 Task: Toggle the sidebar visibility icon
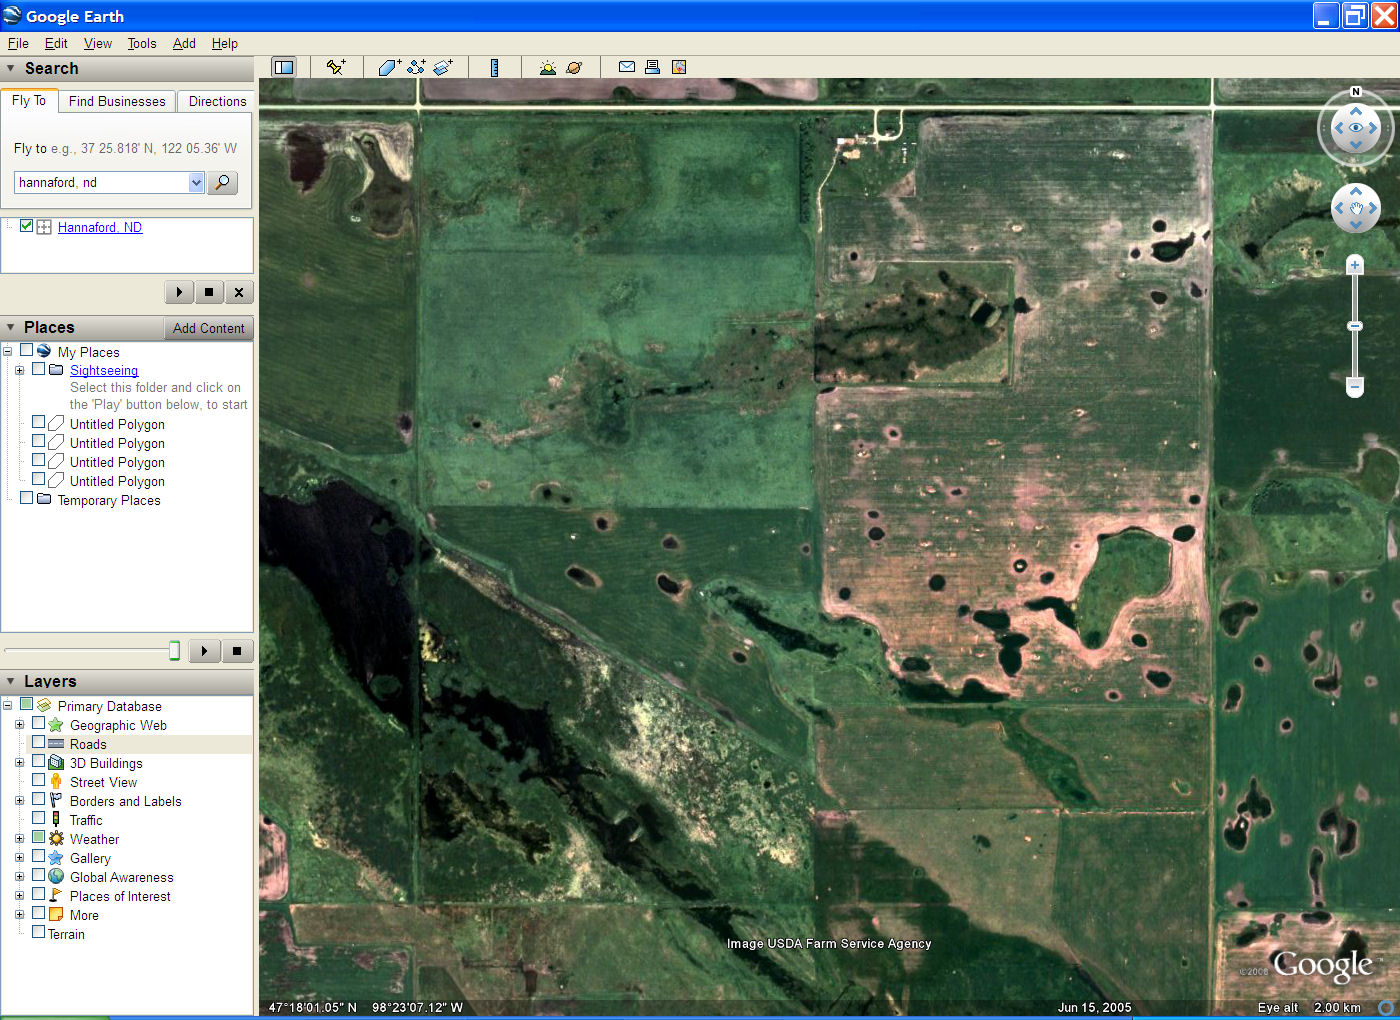tap(284, 67)
